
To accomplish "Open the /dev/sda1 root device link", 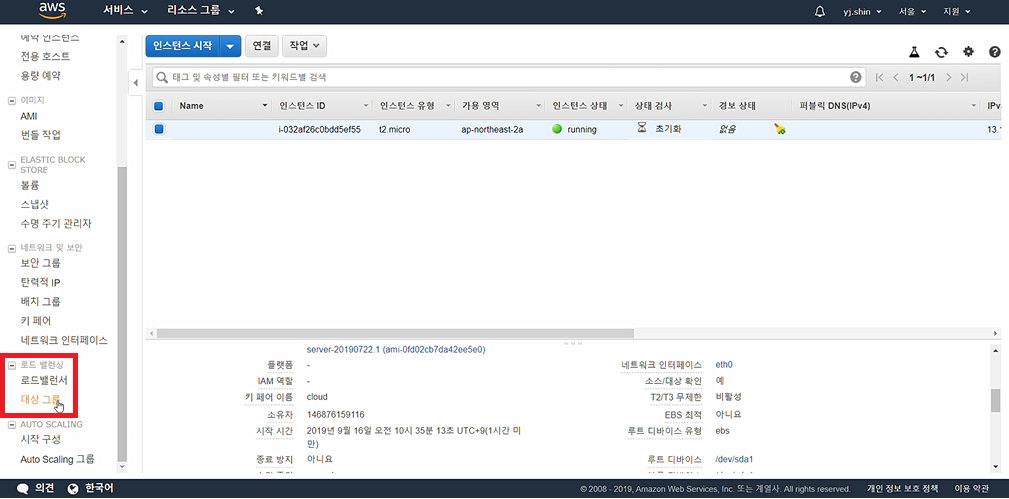I will [x=734, y=459].
